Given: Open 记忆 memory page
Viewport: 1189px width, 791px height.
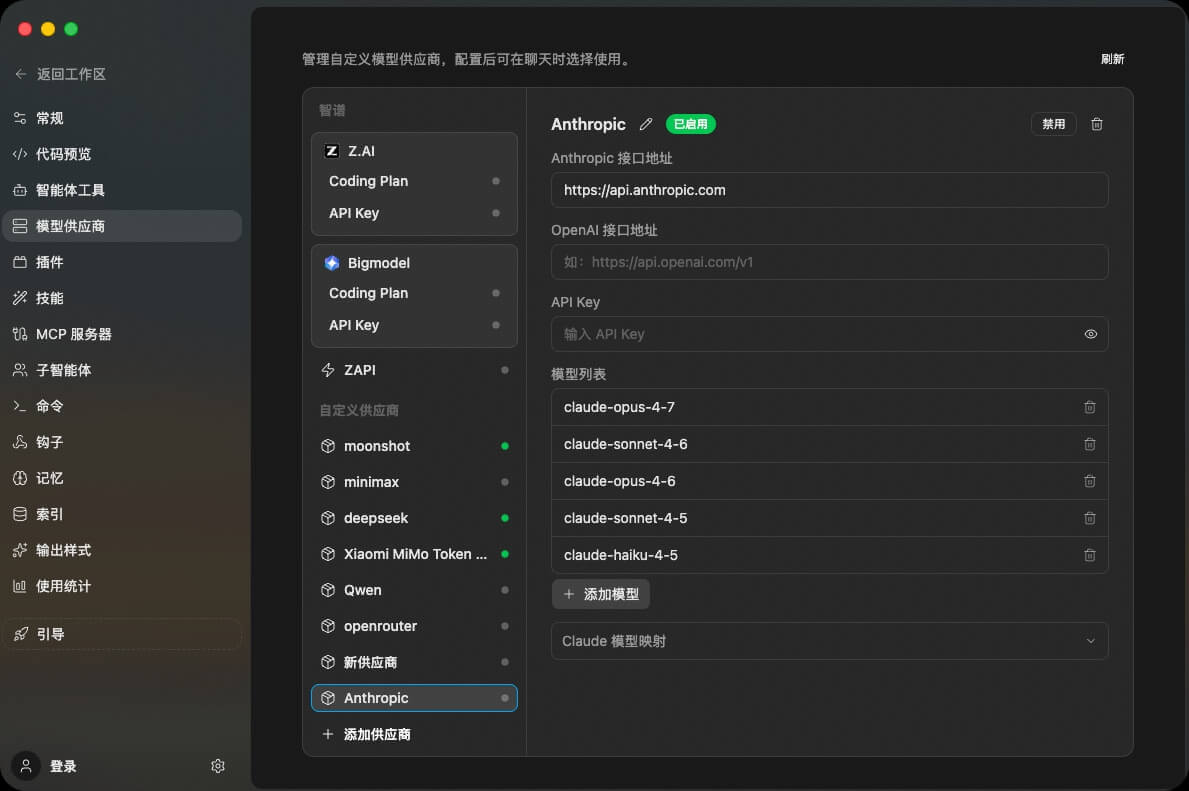Looking at the screenshot, I should [x=122, y=479].
